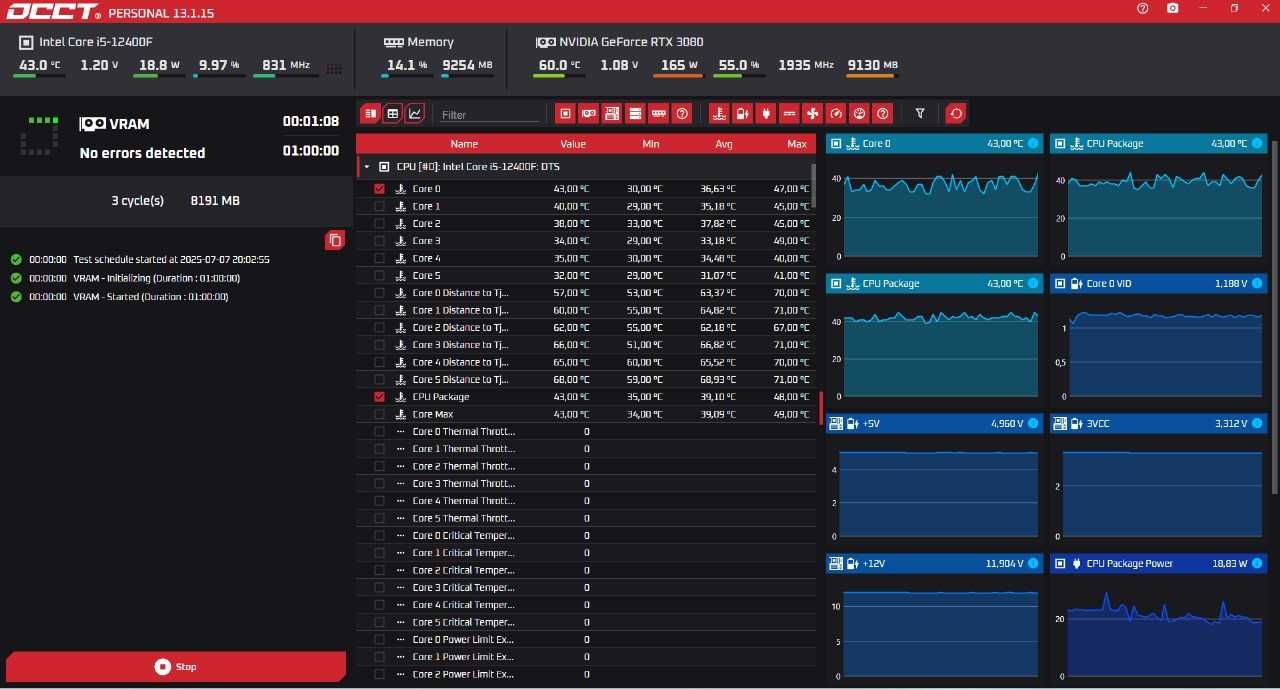Click the +12V graph header title
The height and width of the screenshot is (690, 1280).
[x=873, y=564]
